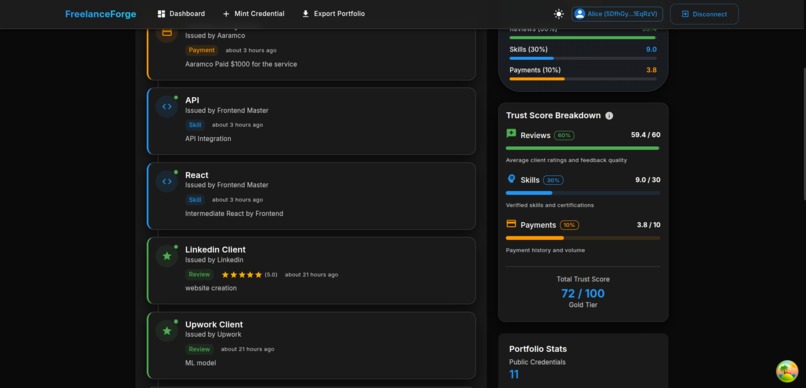Open the API credential title
The height and width of the screenshot is (388, 806).
point(192,100)
